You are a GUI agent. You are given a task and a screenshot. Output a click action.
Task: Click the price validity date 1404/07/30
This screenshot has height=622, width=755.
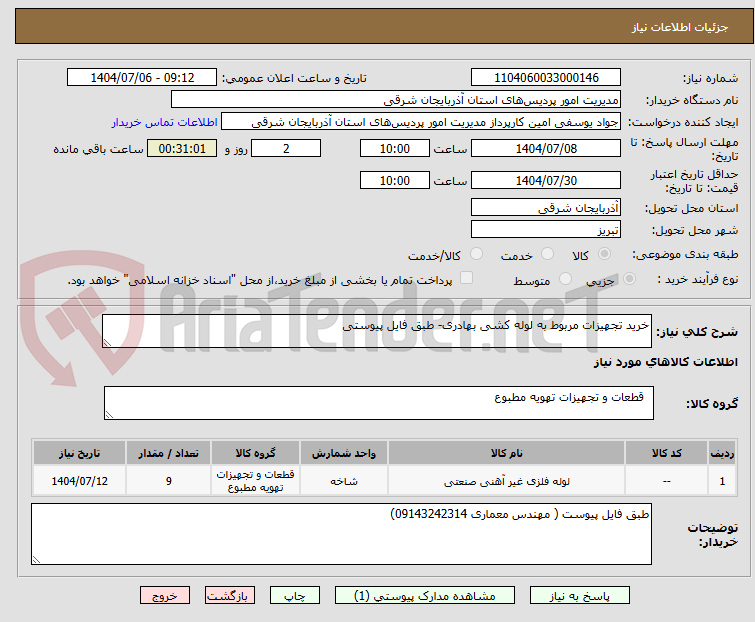pos(546,181)
